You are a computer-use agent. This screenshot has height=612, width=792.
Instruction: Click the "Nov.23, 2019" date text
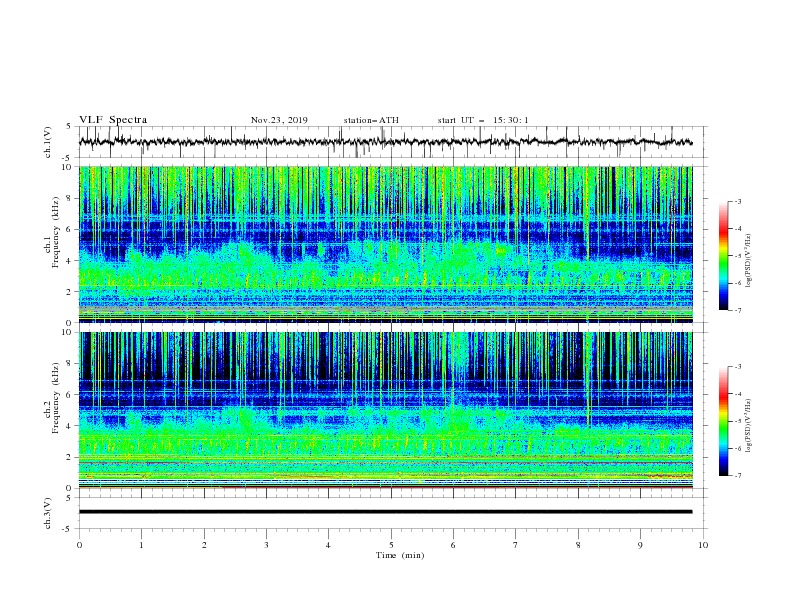click(279, 120)
